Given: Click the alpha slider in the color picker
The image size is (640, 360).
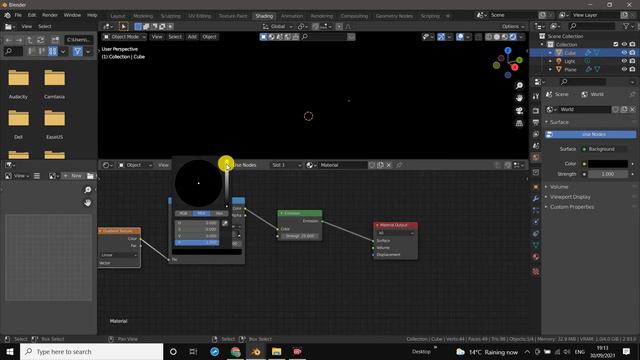Looking at the screenshot, I should [197, 242].
